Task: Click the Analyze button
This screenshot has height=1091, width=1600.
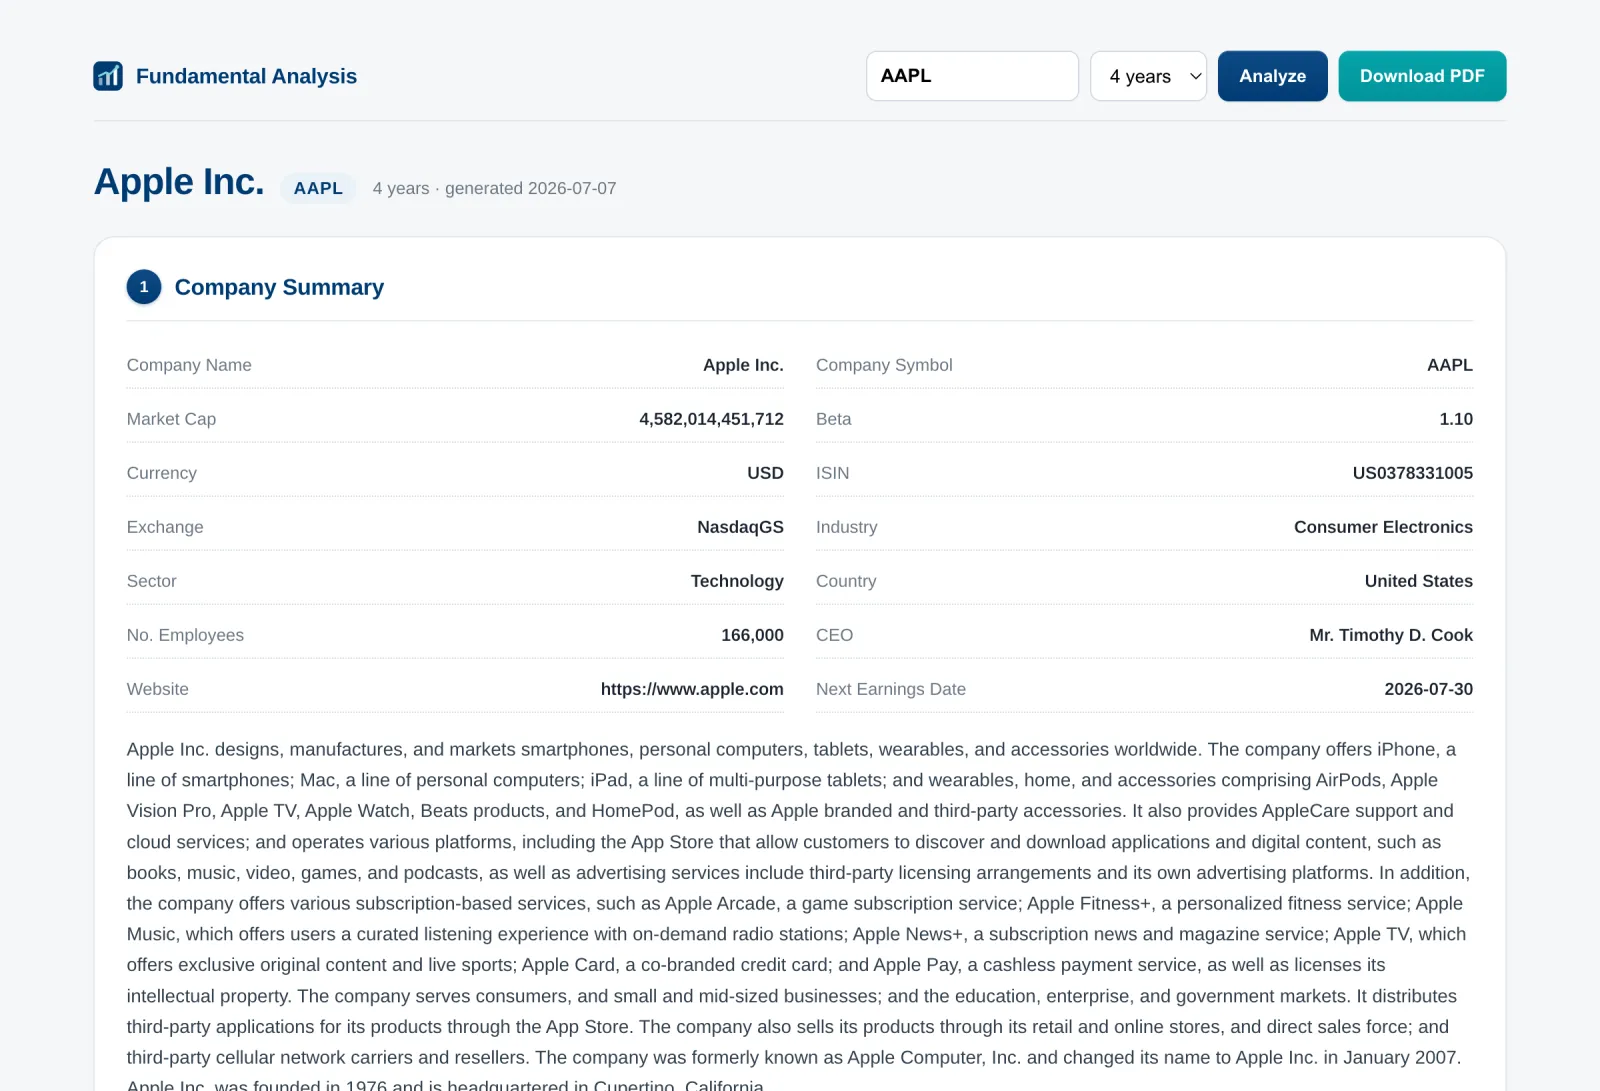Action: coord(1272,76)
